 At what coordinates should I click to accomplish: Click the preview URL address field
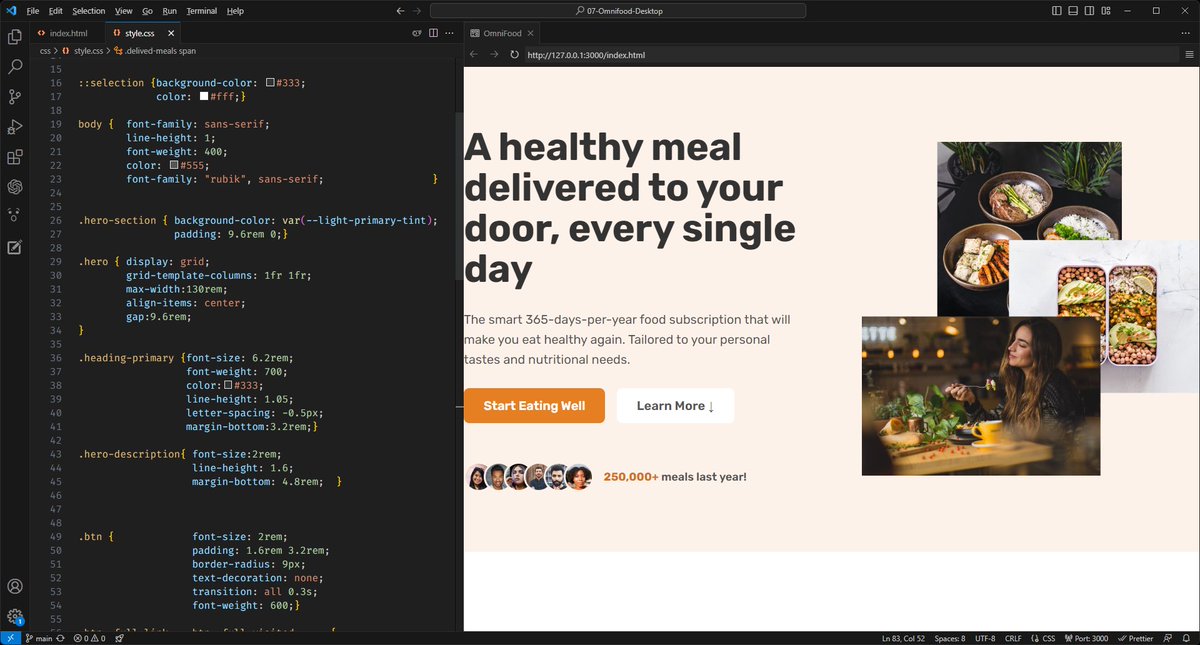850,55
